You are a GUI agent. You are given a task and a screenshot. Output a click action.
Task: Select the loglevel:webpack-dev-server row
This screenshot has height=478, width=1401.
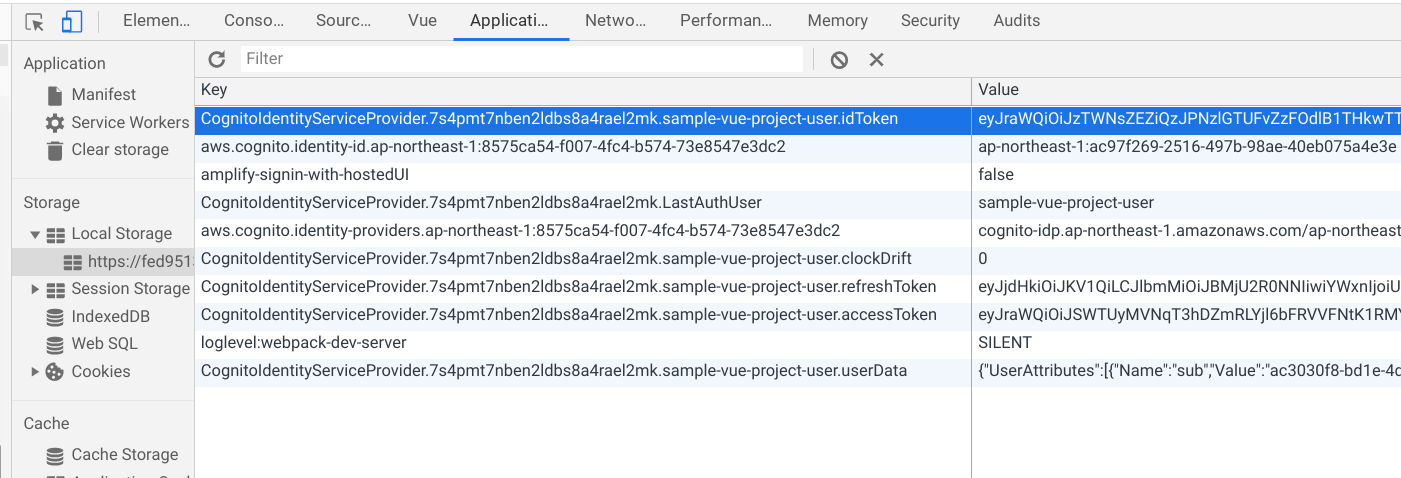(303, 343)
